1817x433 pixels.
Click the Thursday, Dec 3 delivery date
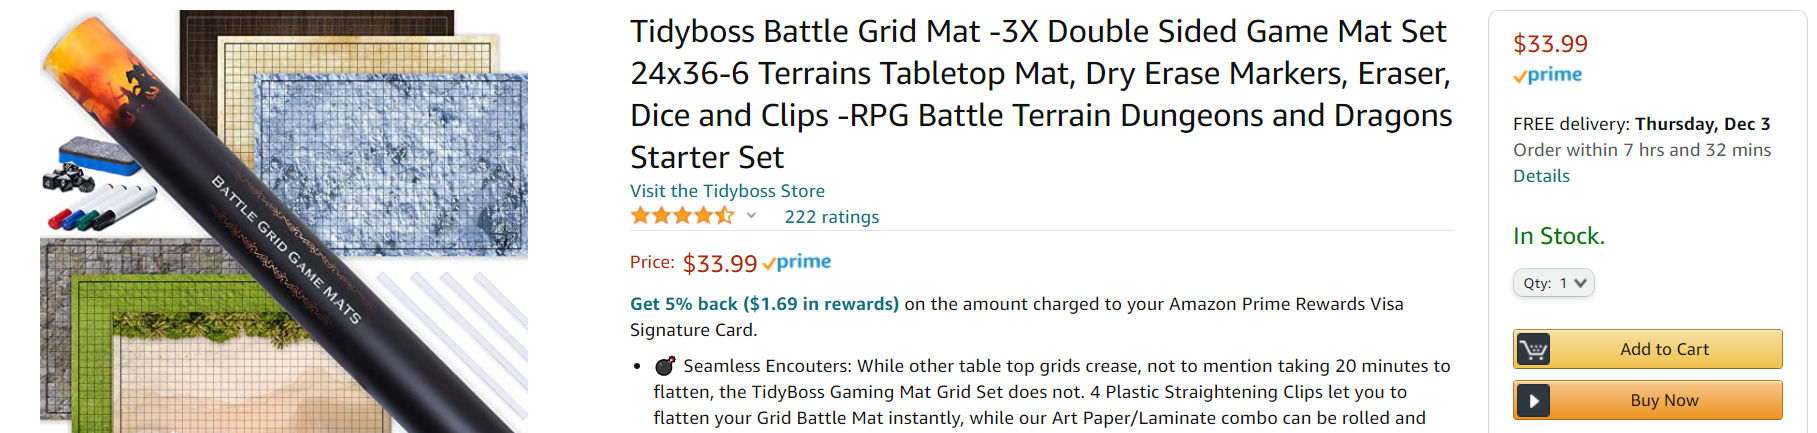click(x=1702, y=124)
